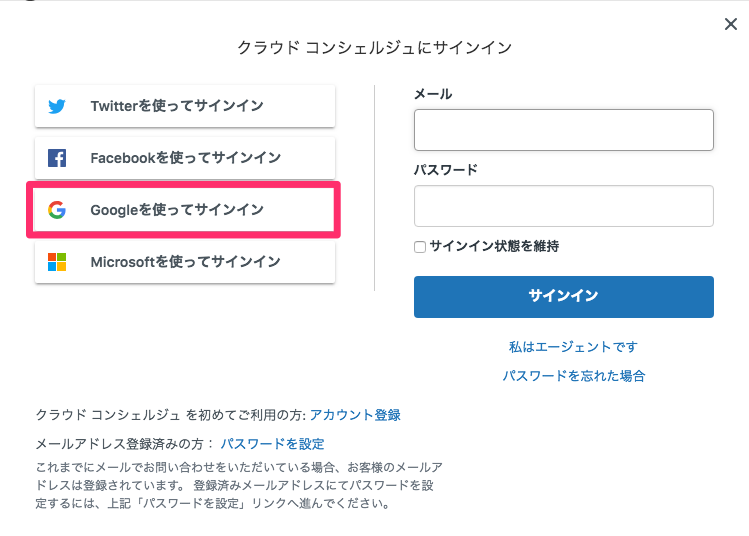The height and width of the screenshot is (536, 749).
Task: Submit with the blue サインイン button
Action: pos(564,297)
